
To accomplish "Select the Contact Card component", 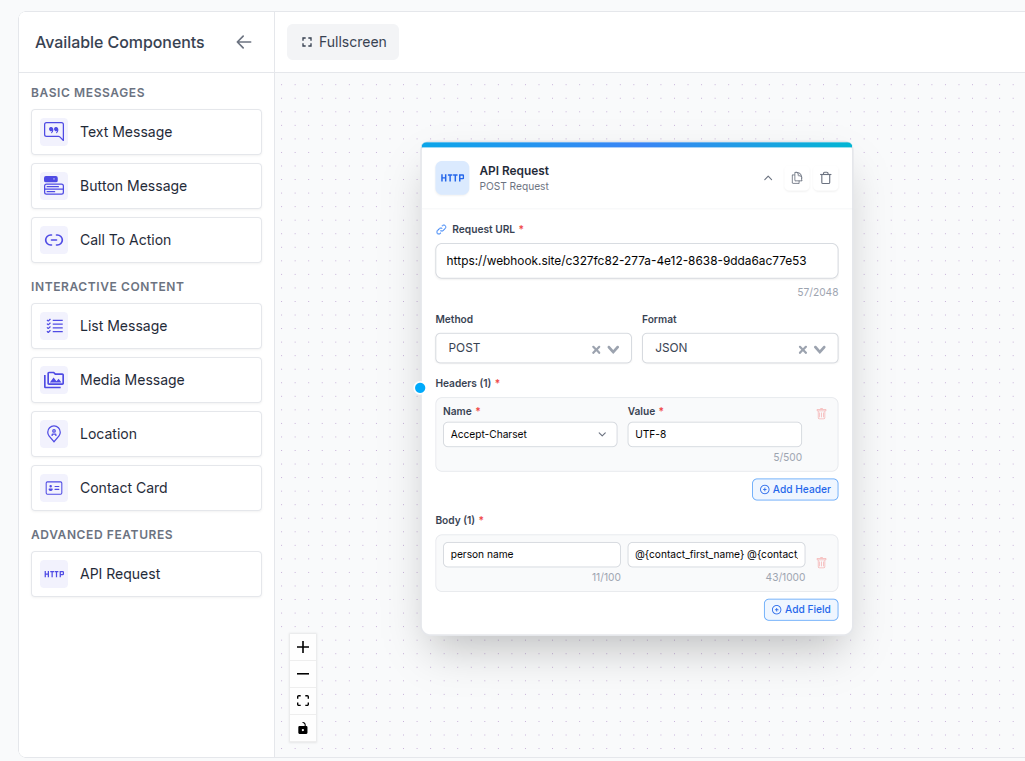I will pyautogui.click(x=146, y=488).
